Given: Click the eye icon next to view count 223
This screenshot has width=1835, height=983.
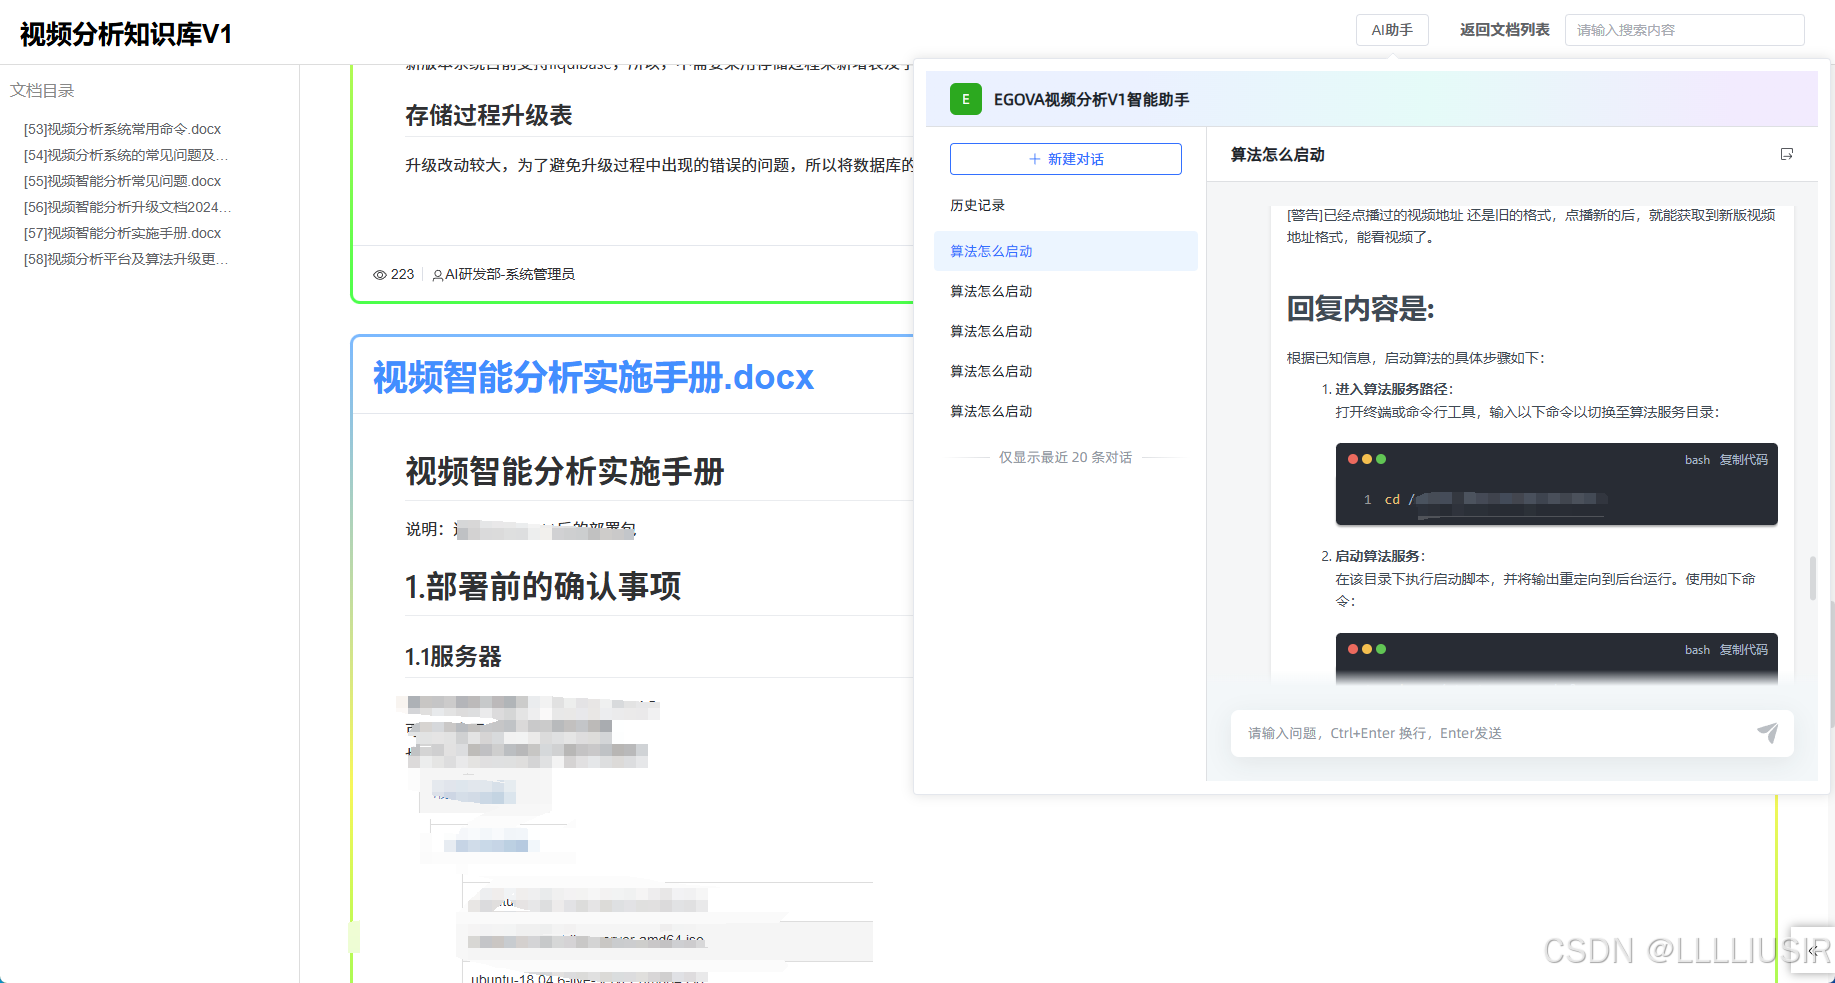Looking at the screenshot, I should [x=380, y=274].
